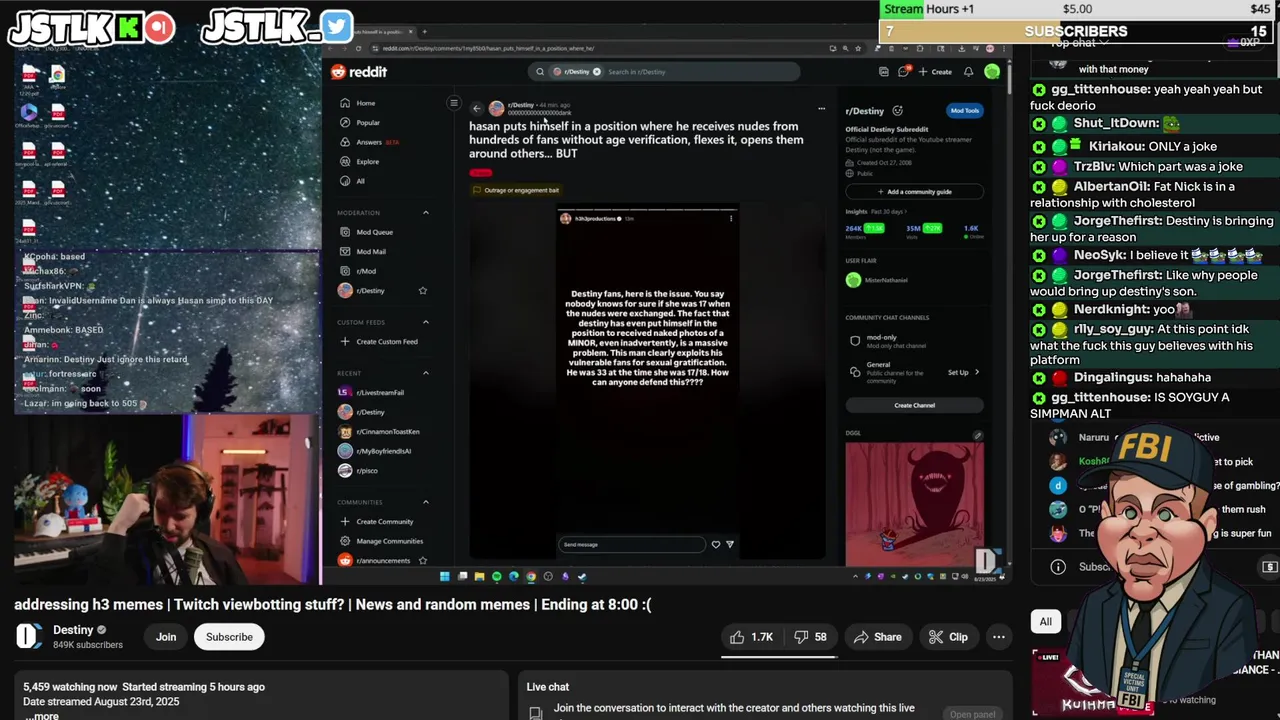Click the Create Channel button

pos(914,405)
